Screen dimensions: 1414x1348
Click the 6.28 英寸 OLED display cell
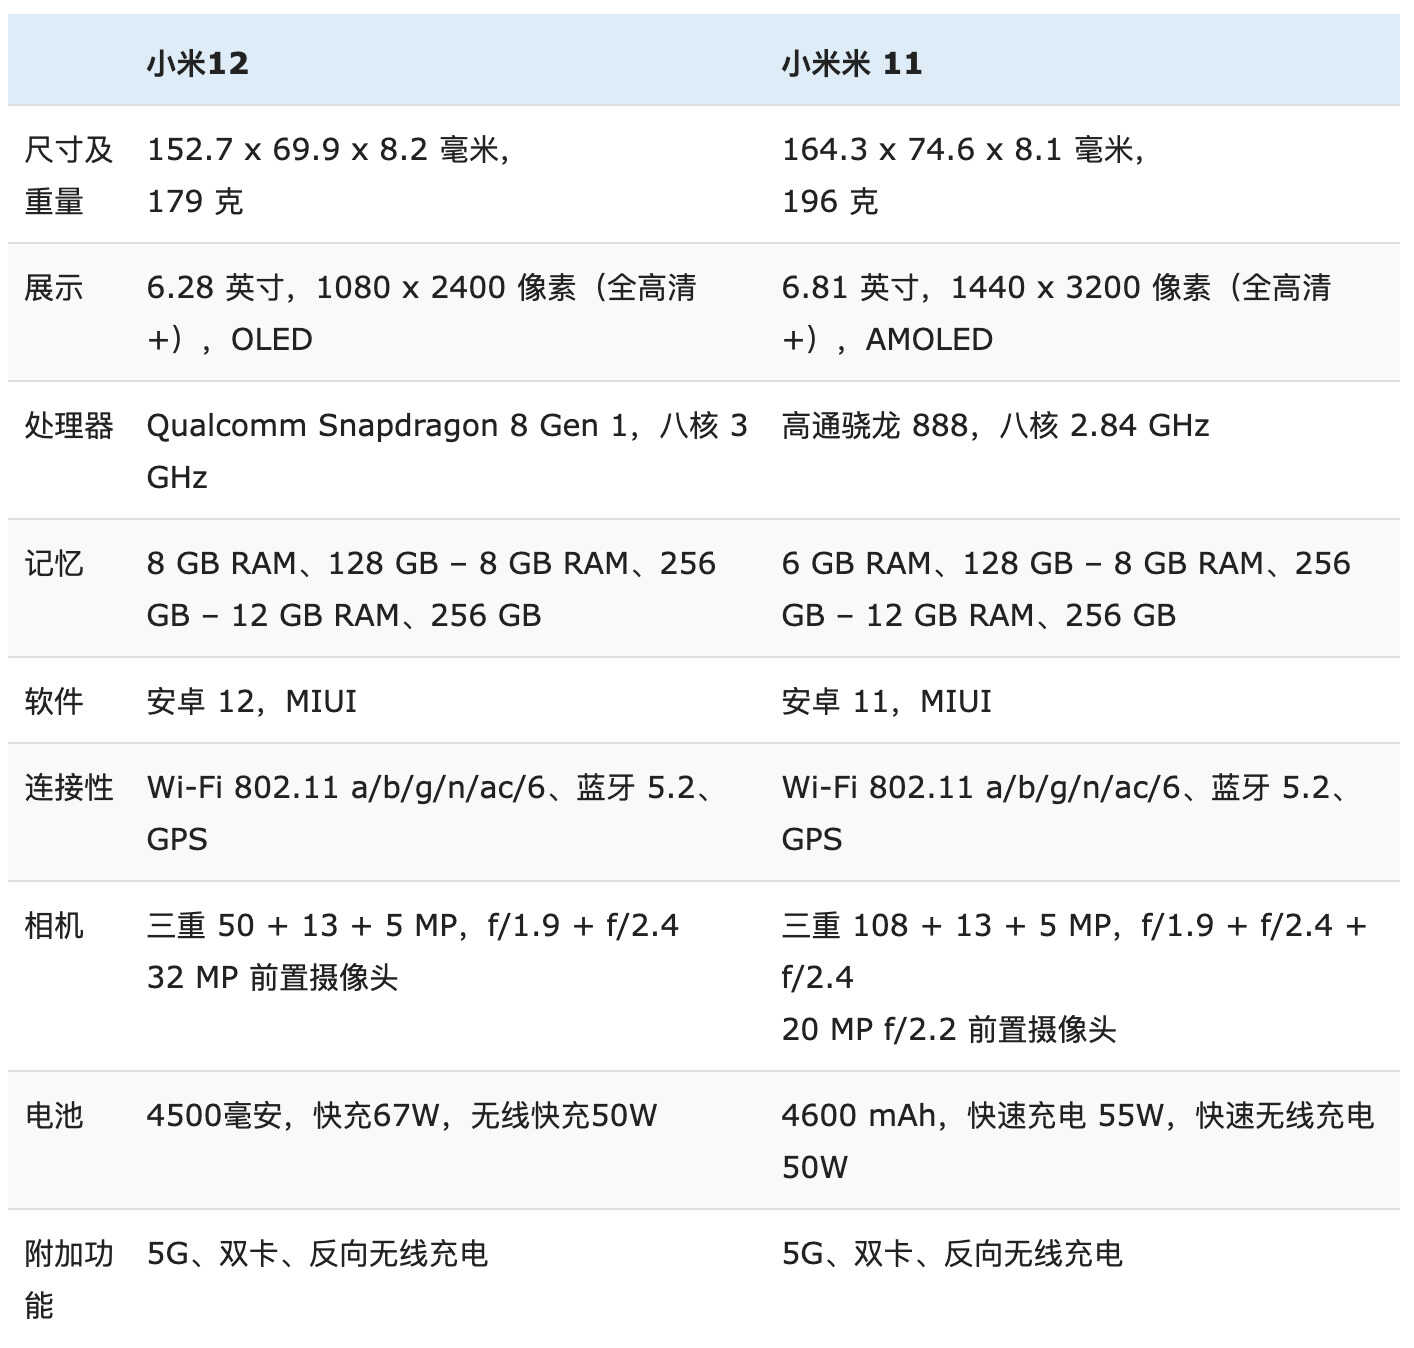(x=421, y=313)
